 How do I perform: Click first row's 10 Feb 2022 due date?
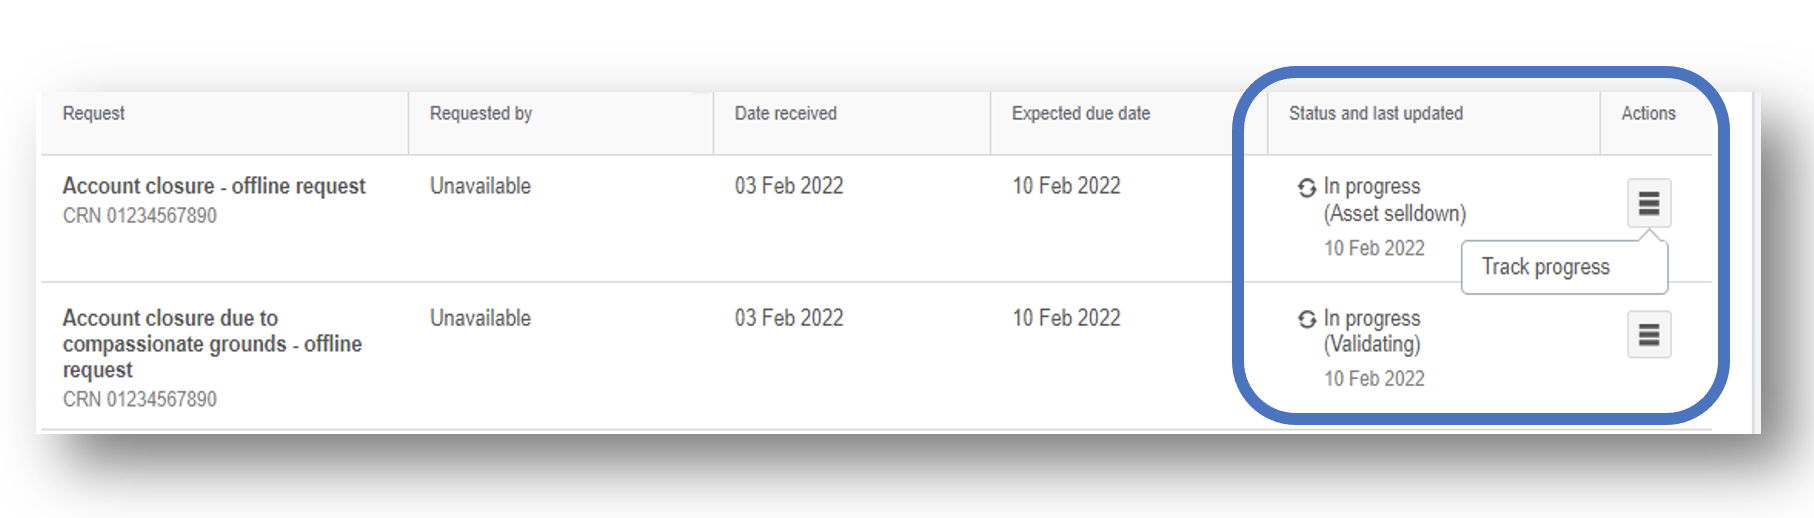(x=1066, y=186)
